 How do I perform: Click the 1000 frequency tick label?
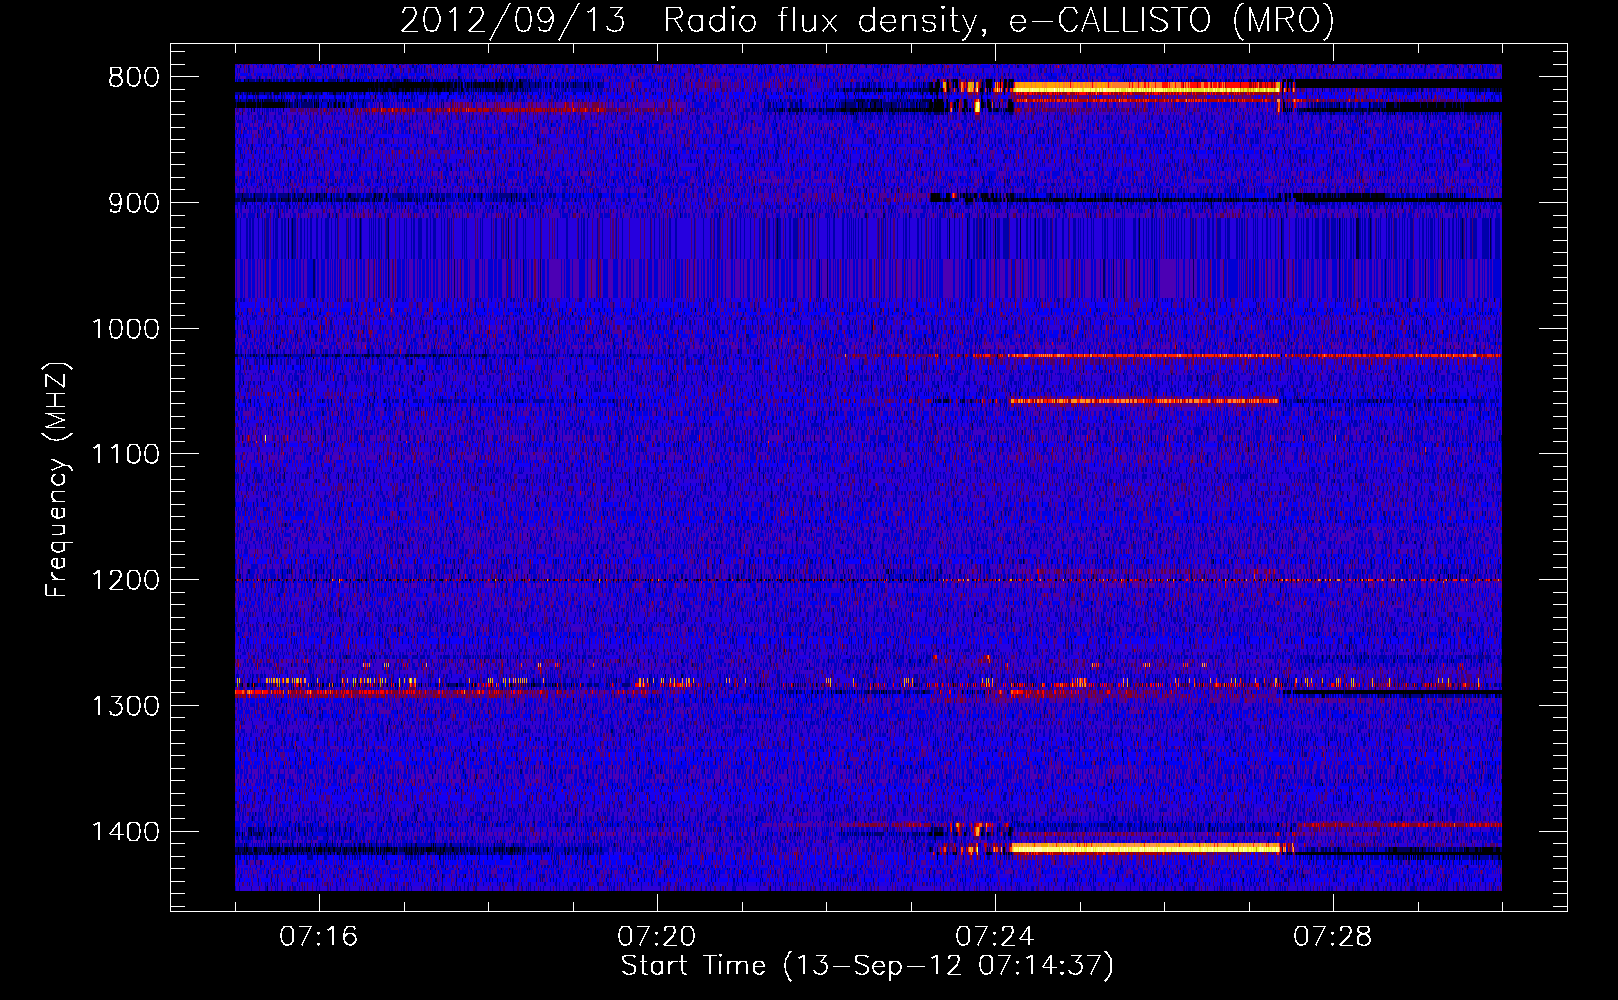click(125, 329)
